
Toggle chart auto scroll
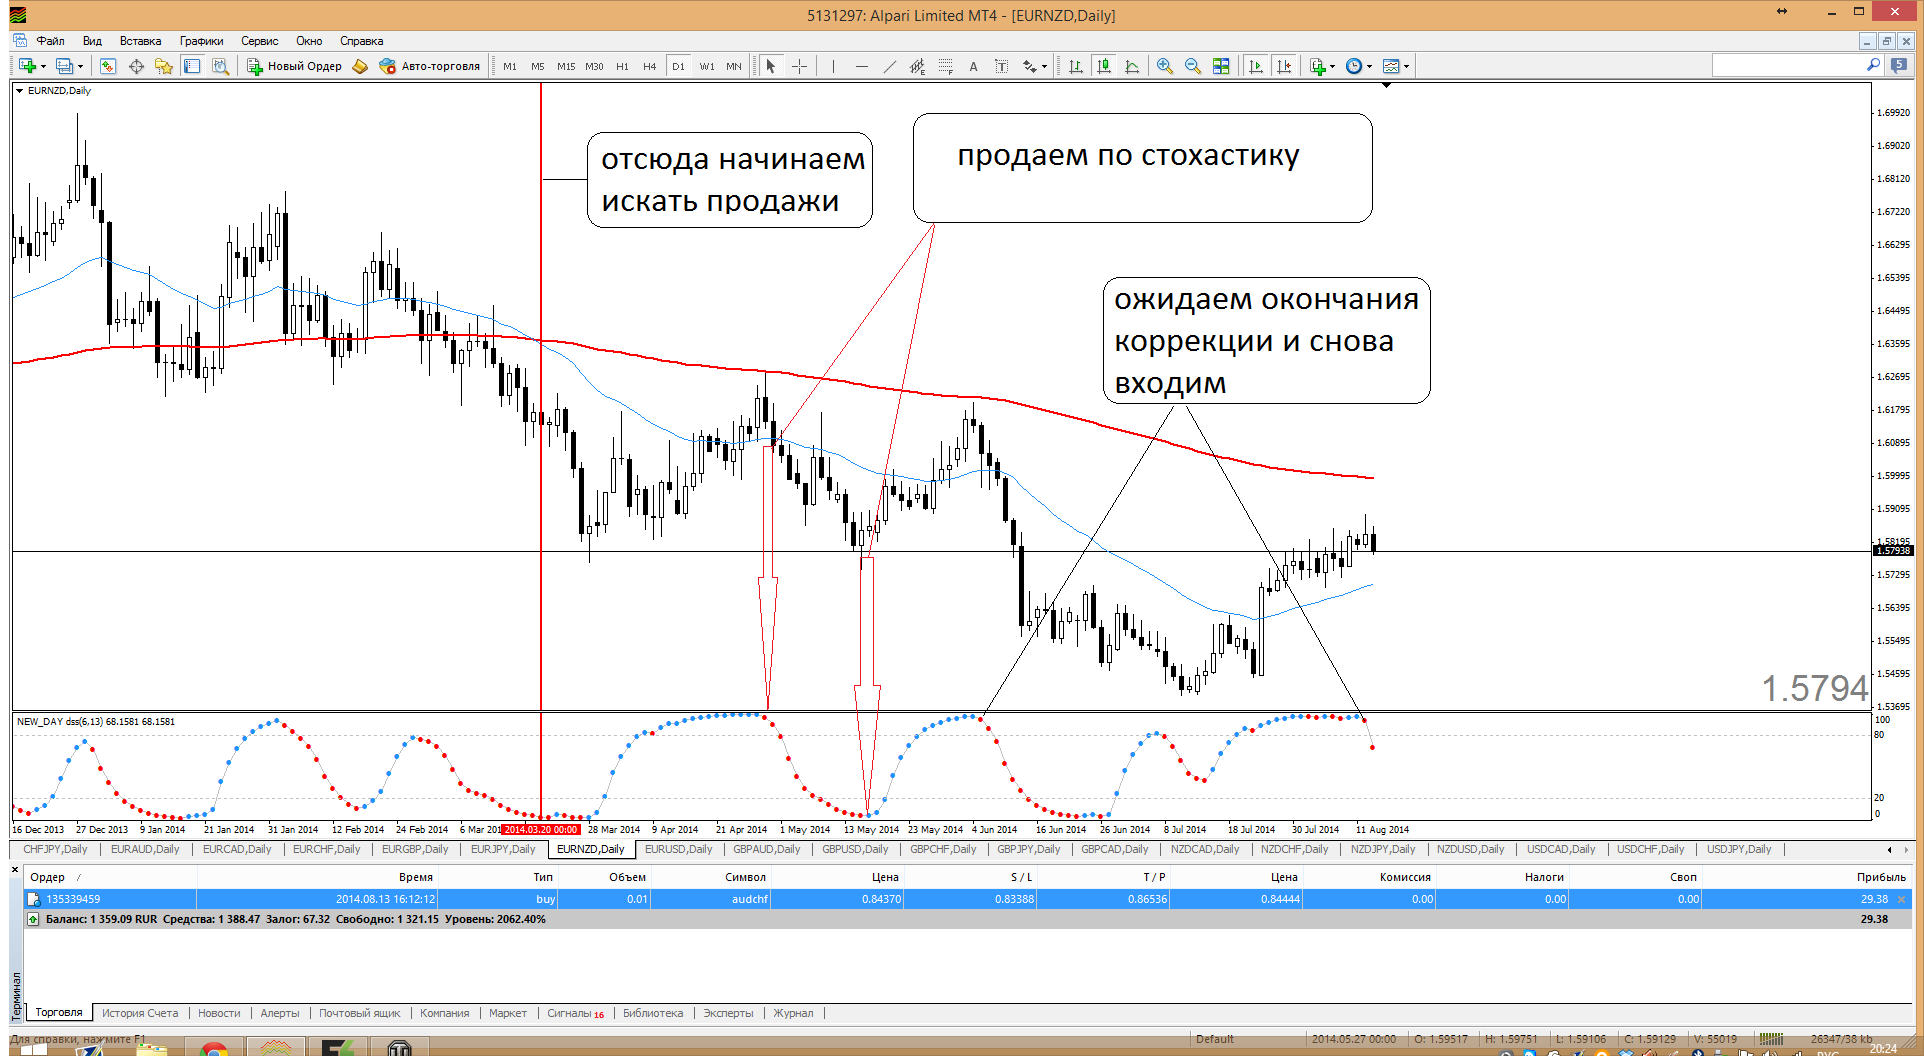(1256, 66)
